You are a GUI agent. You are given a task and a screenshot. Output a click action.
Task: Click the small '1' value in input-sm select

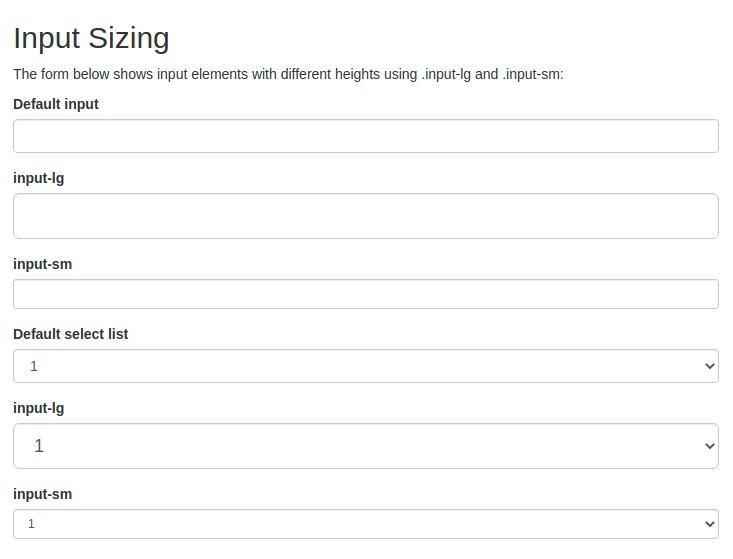click(x=31, y=523)
